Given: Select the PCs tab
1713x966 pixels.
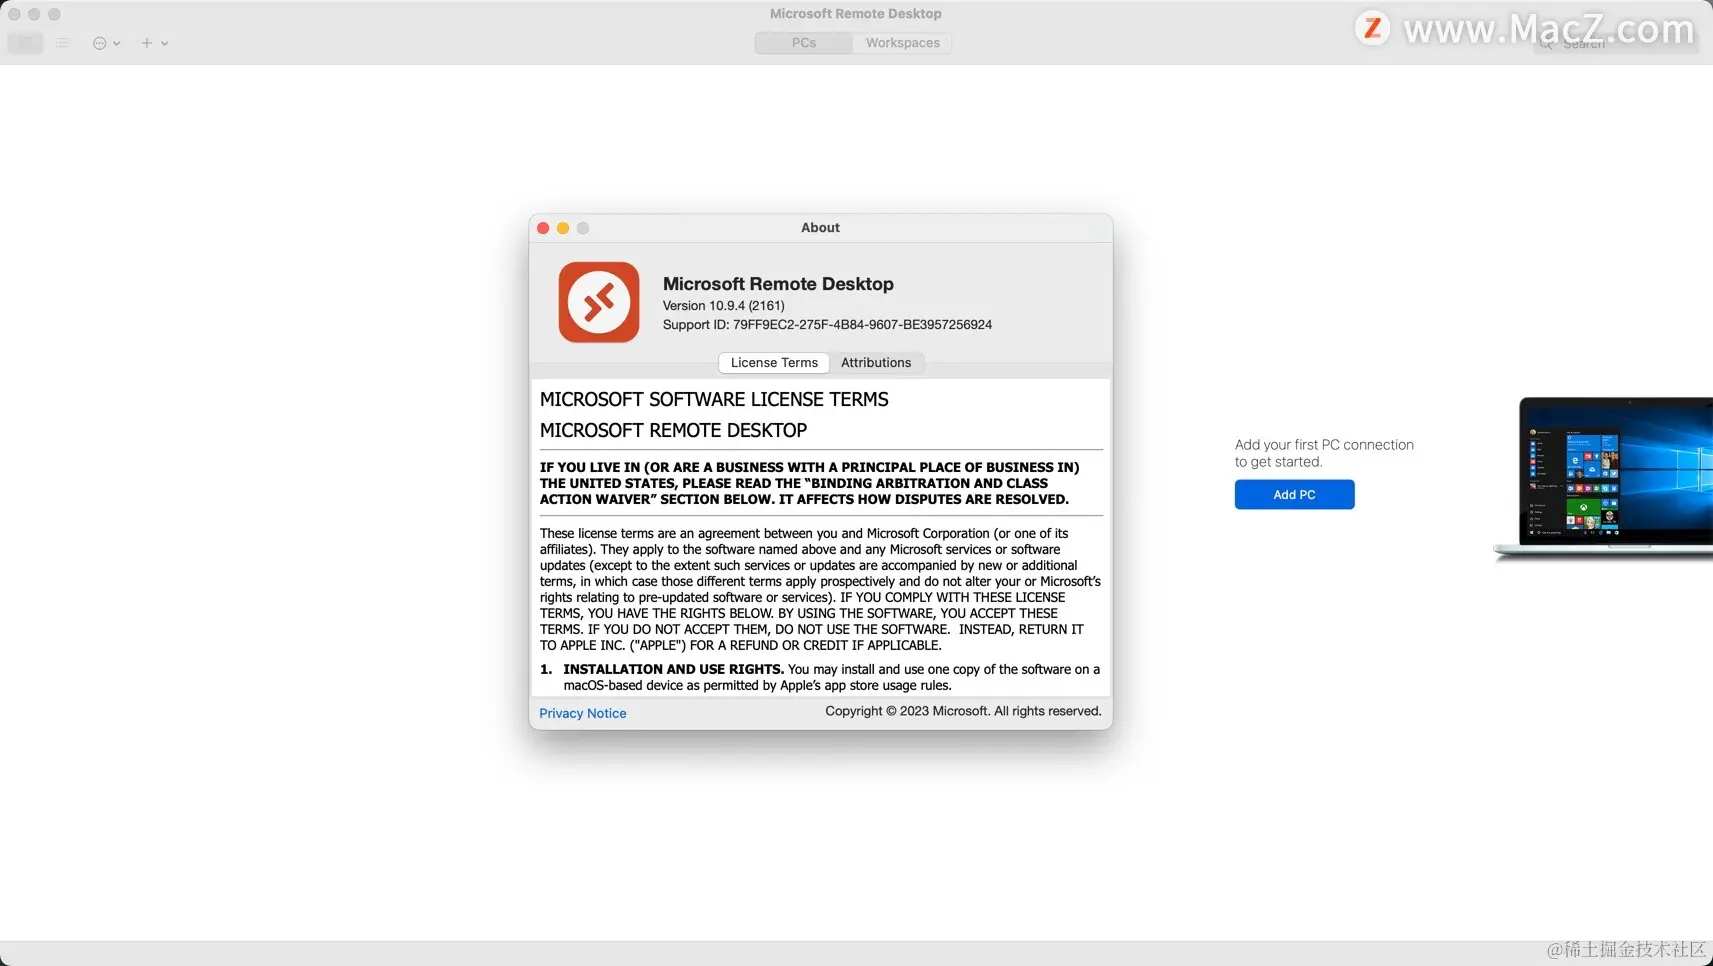Looking at the screenshot, I should 804,43.
